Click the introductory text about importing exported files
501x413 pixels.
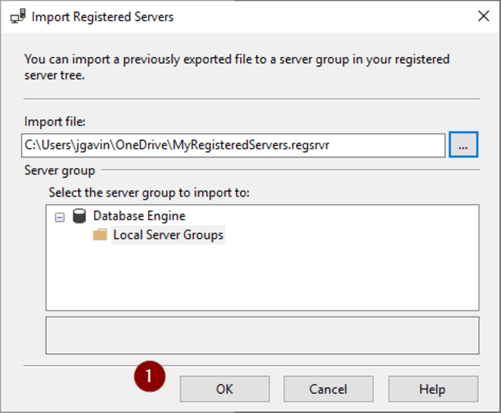(237, 67)
